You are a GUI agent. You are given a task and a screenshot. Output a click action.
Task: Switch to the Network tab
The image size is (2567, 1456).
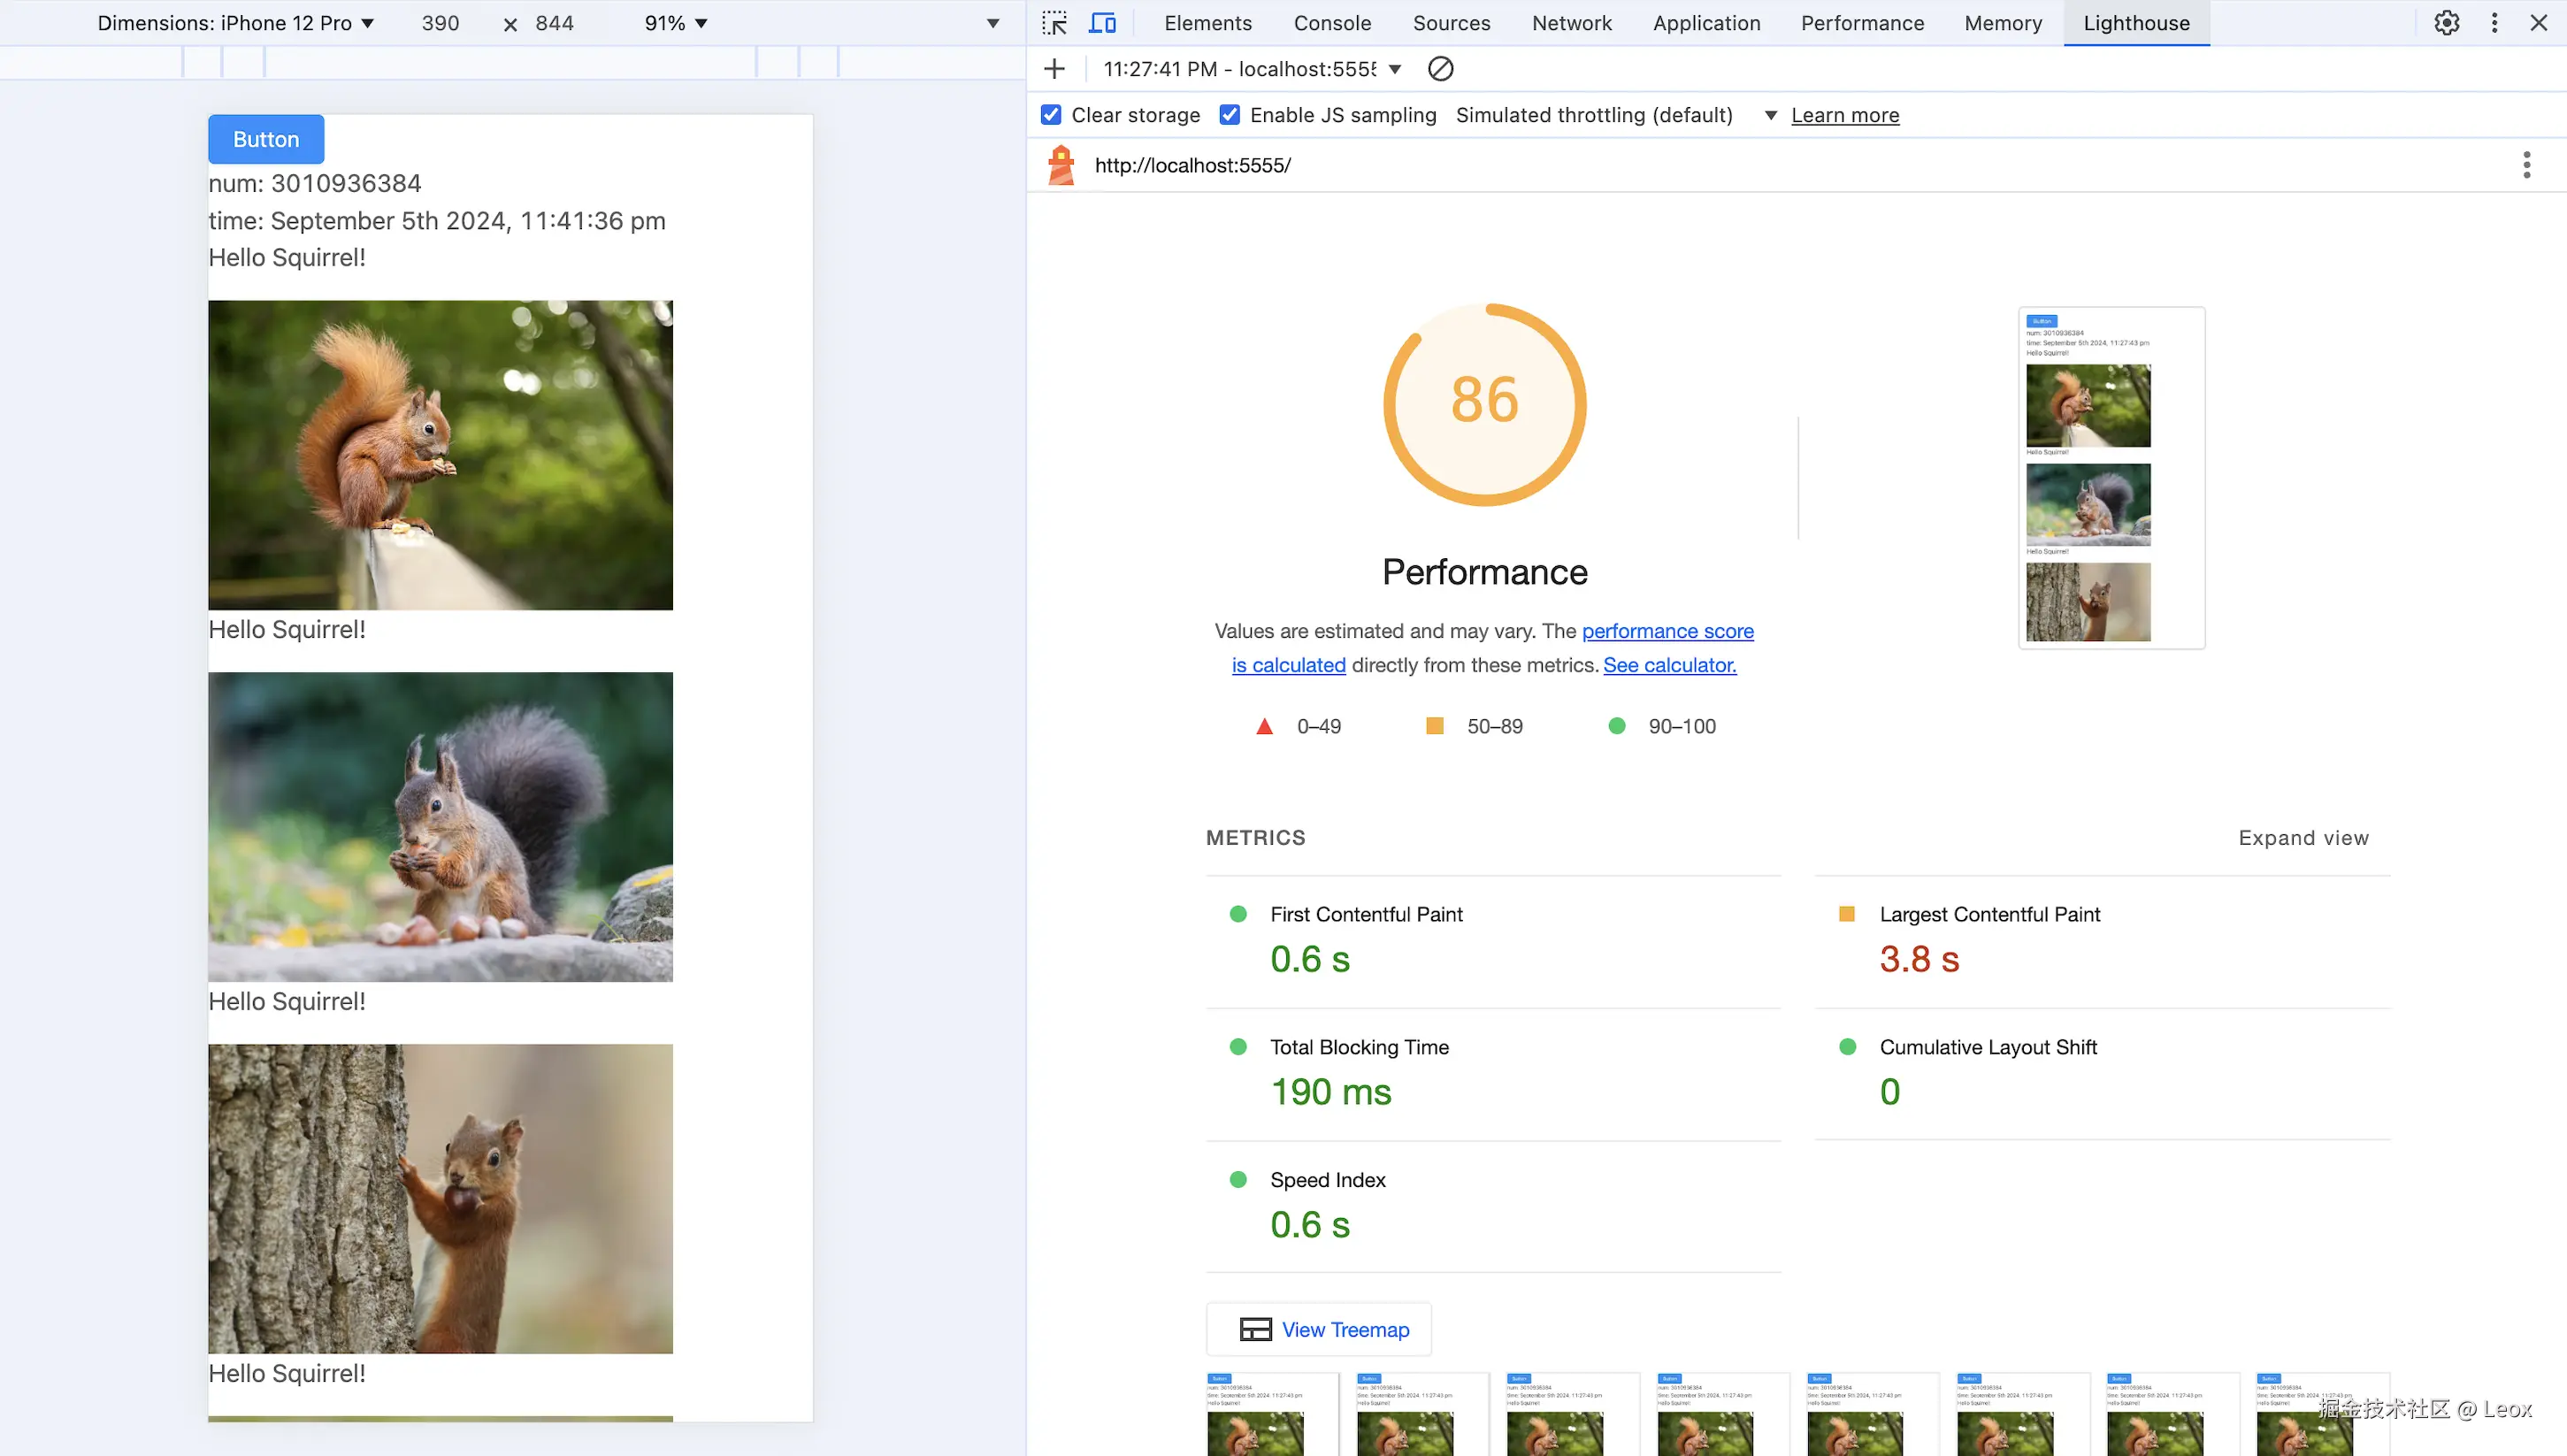click(1571, 23)
